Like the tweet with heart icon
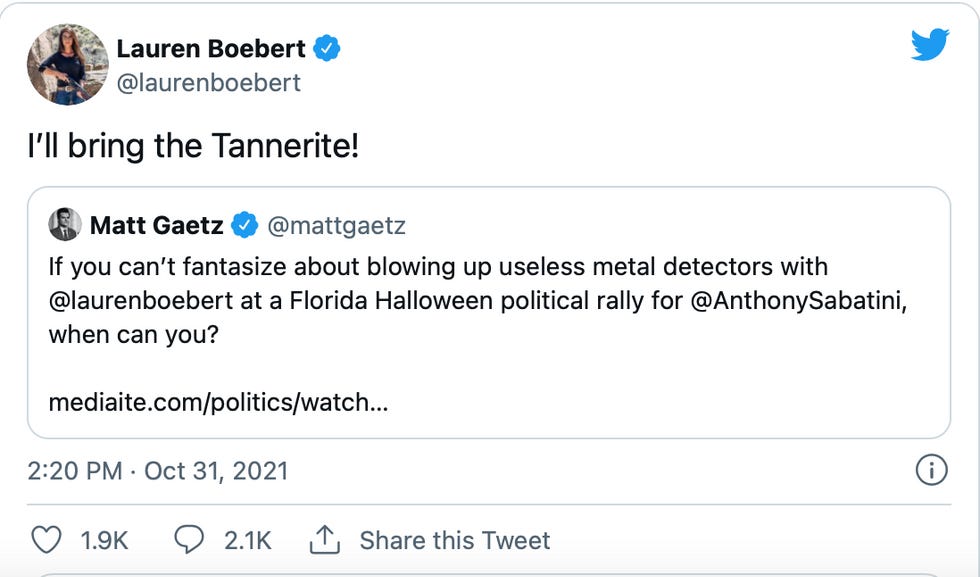Screen dimensions: 980x577 tap(46, 540)
